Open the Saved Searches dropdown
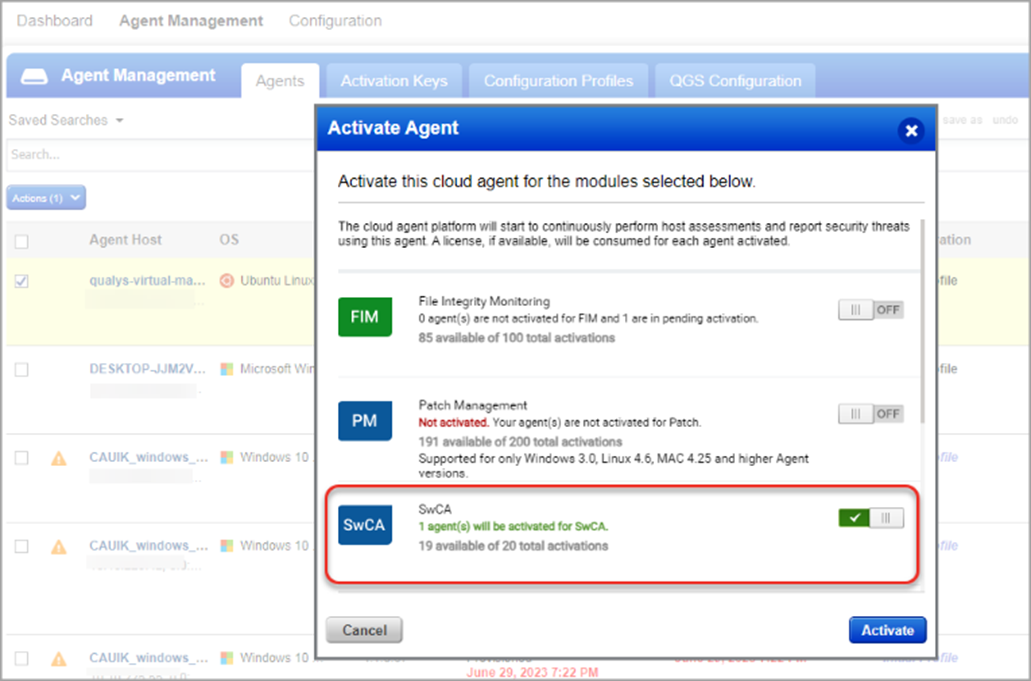The height and width of the screenshot is (681, 1031). [66, 120]
